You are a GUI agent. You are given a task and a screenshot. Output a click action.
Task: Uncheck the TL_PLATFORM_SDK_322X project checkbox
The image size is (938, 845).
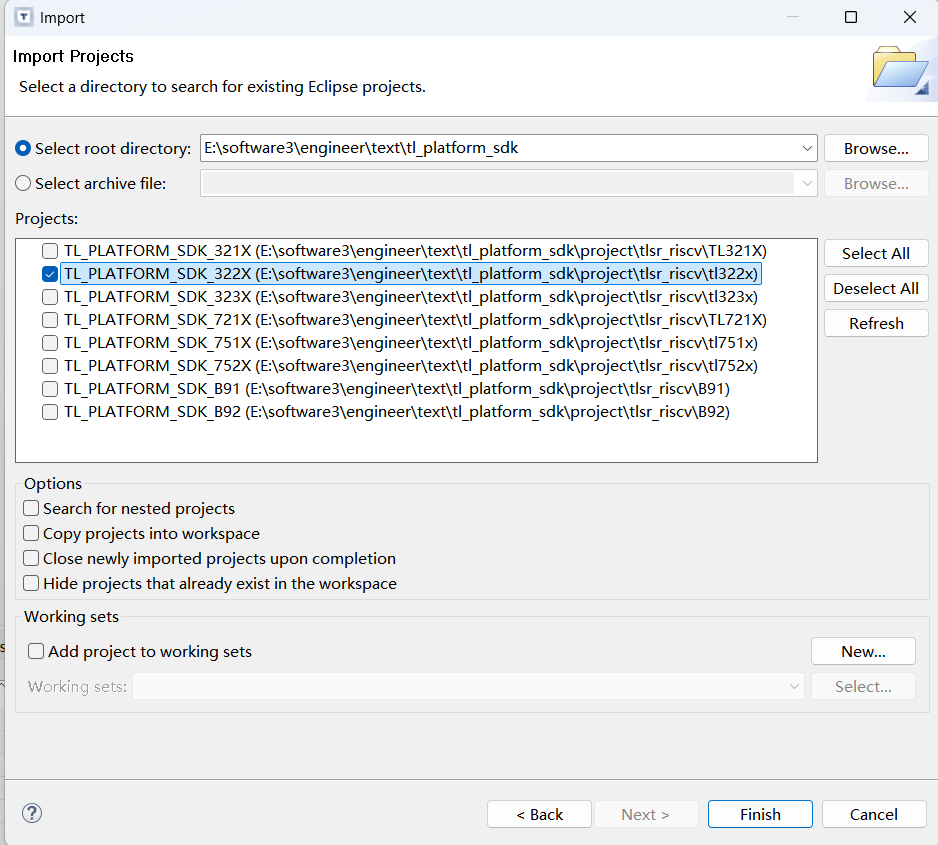click(x=50, y=274)
